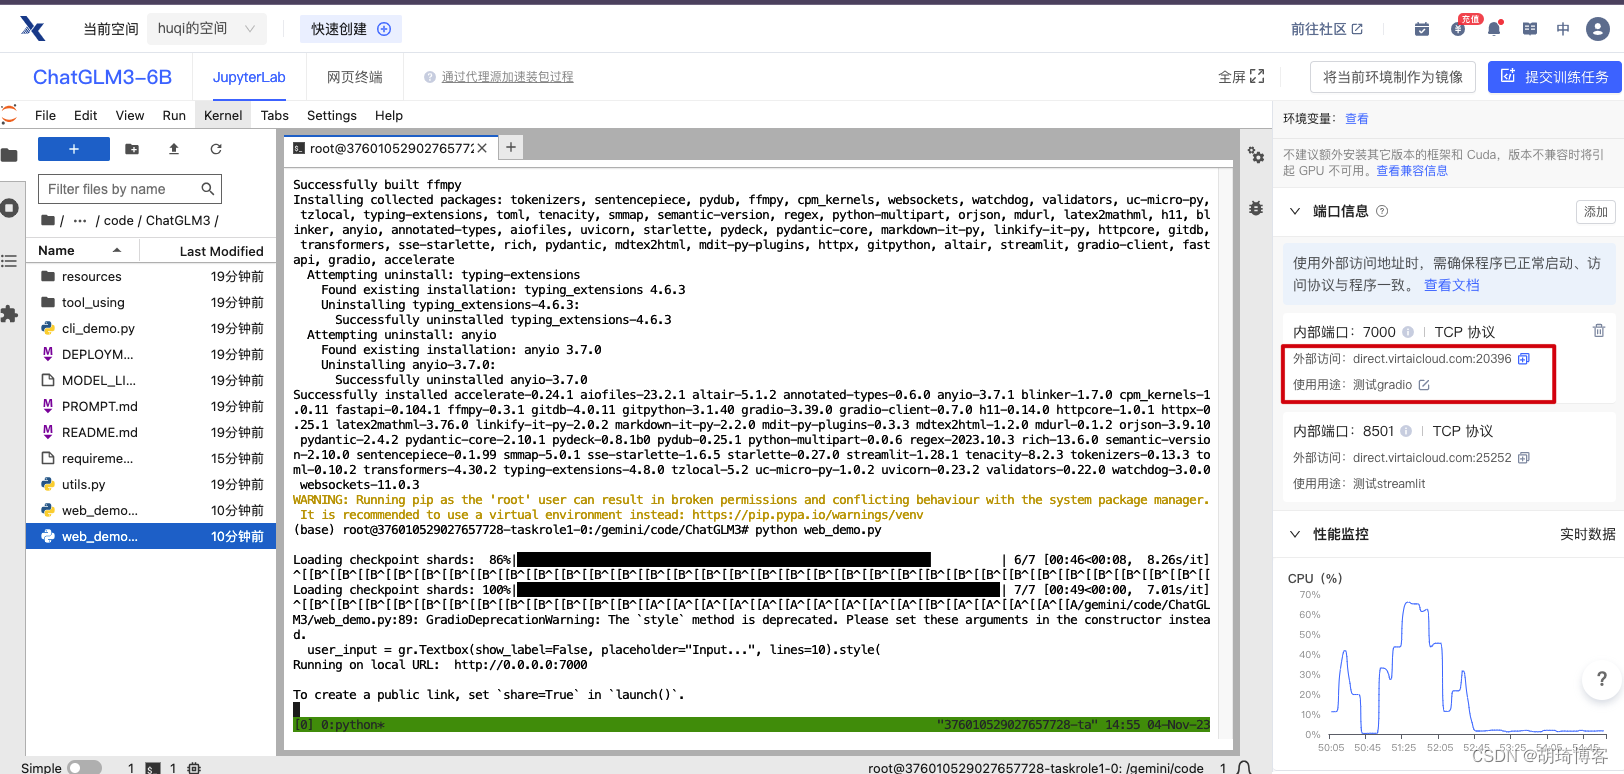Refresh the file browser list

(216, 149)
